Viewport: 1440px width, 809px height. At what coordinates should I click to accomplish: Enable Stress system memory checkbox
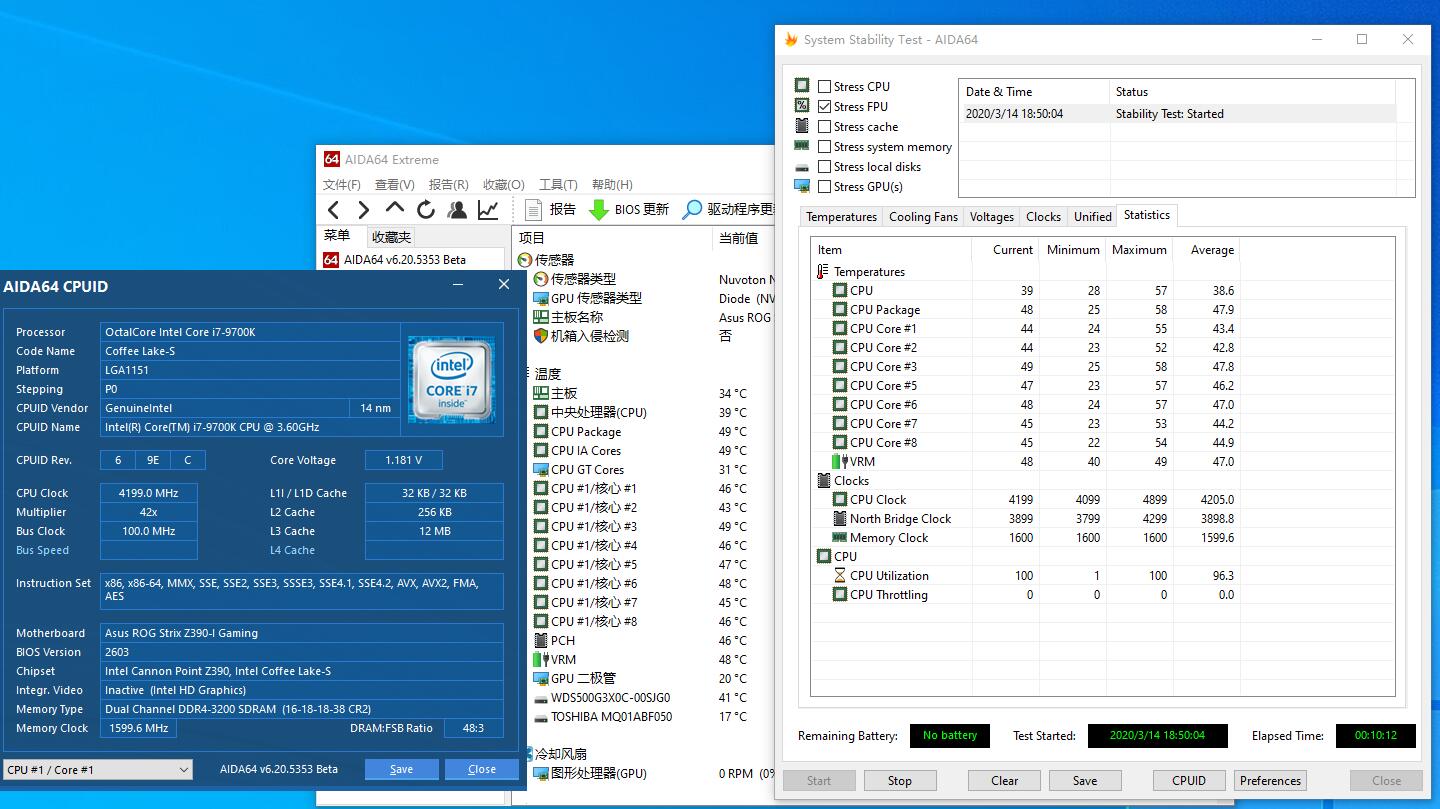click(x=825, y=147)
